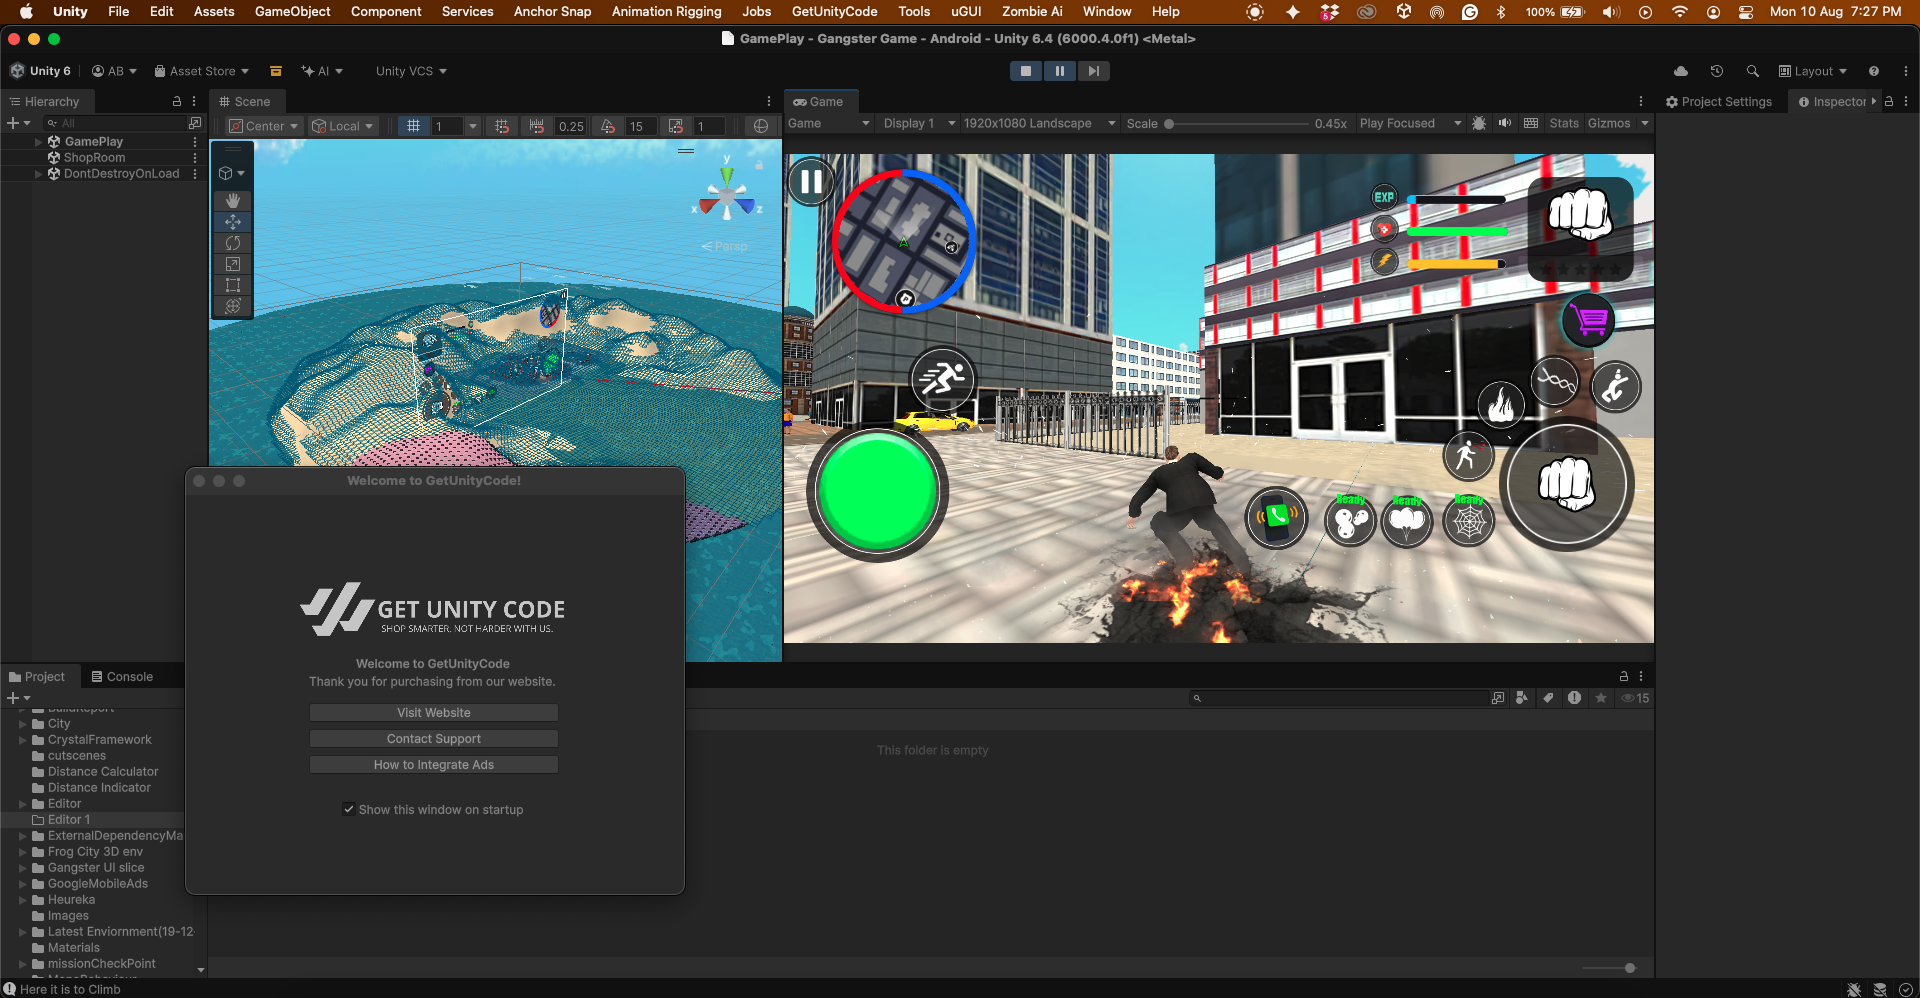Open the Unity global search icon
1920x998 pixels.
pyautogui.click(x=1752, y=71)
